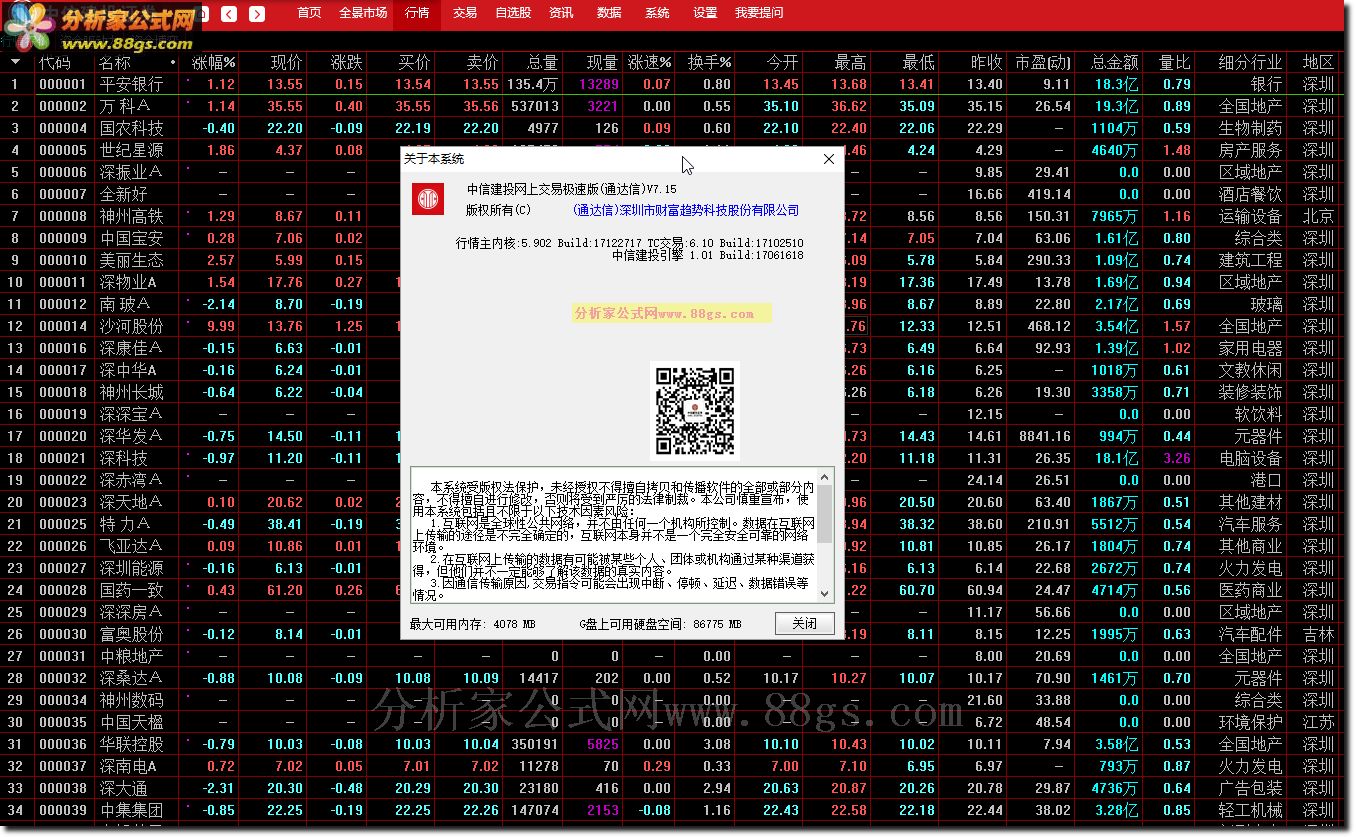Sort by the 地区 column header
The image size is (1356, 837).
click(1318, 62)
